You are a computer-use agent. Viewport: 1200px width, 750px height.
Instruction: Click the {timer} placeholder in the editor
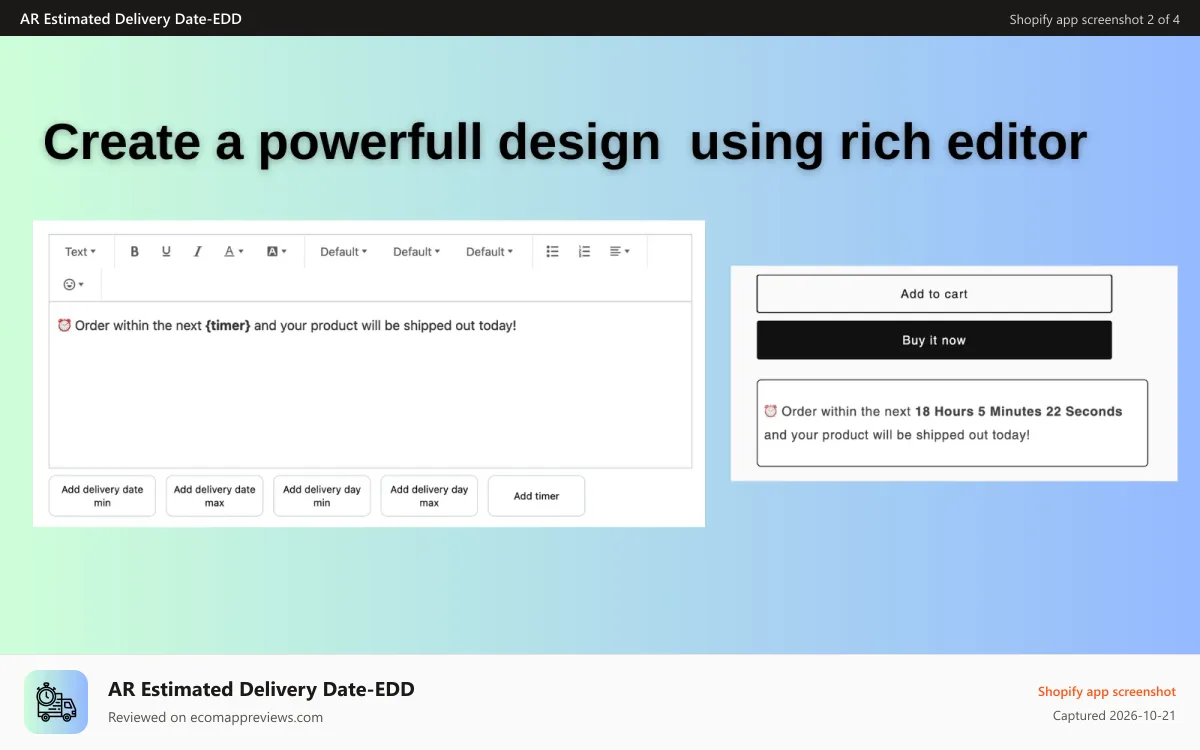click(228, 326)
